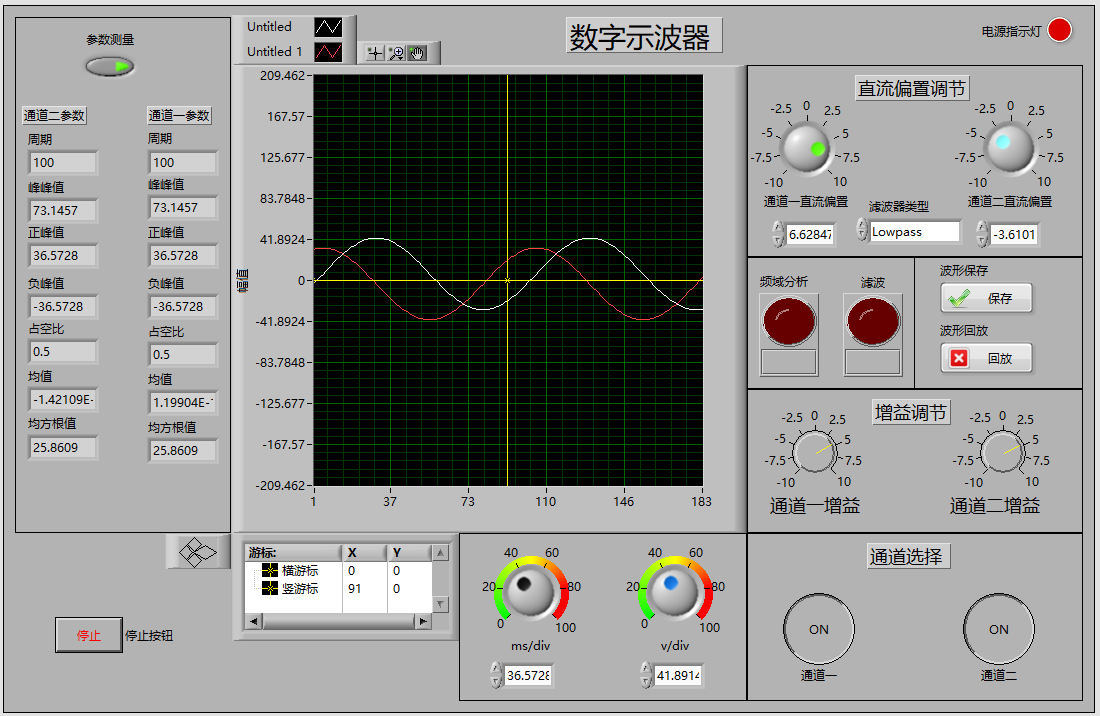The width and height of the screenshot is (1100, 716).
Task: Click the 通道一增益 gain knob
Action: (814, 452)
